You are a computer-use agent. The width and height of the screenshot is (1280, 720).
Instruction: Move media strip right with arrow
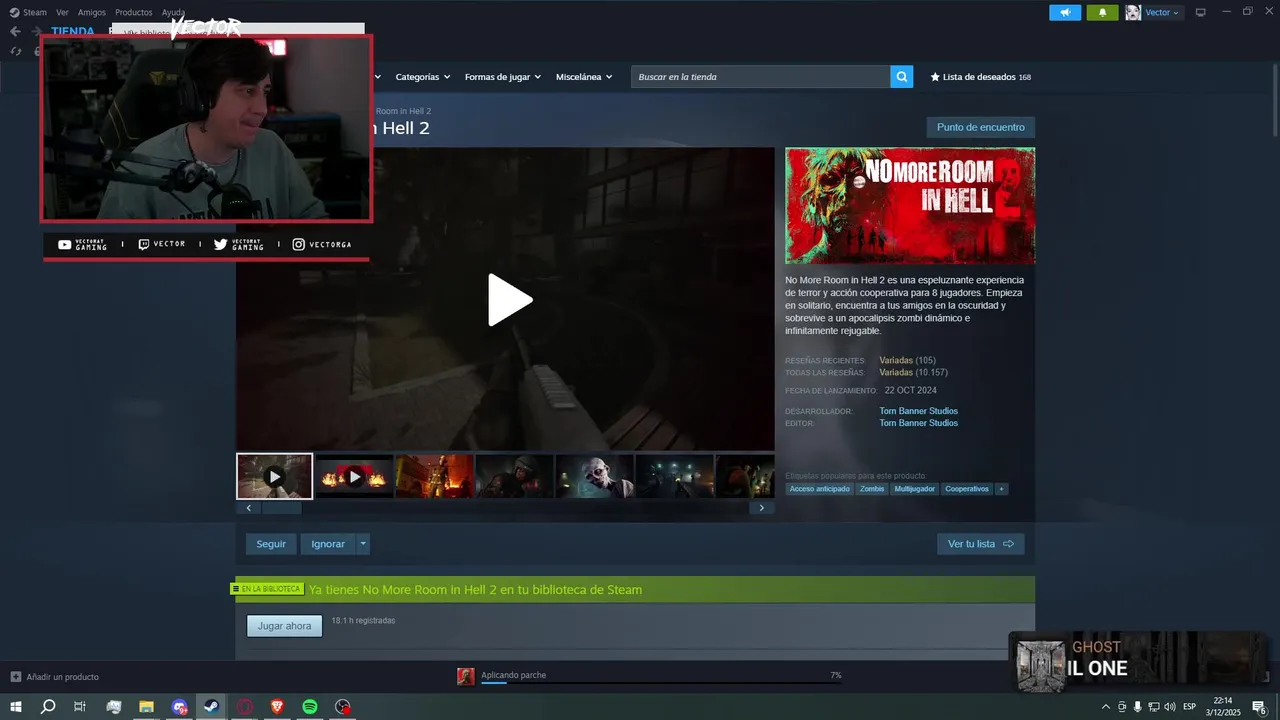pos(761,508)
